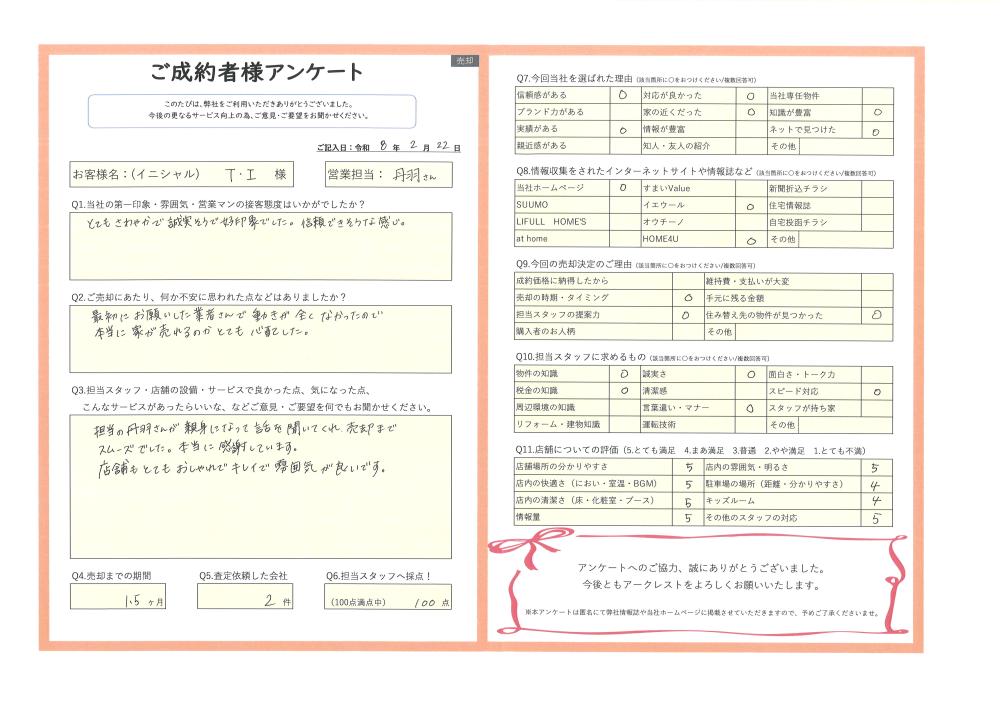Check the 売却の時期・タイミング box
Screen dimensions: 1000x707
click(686, 298)
